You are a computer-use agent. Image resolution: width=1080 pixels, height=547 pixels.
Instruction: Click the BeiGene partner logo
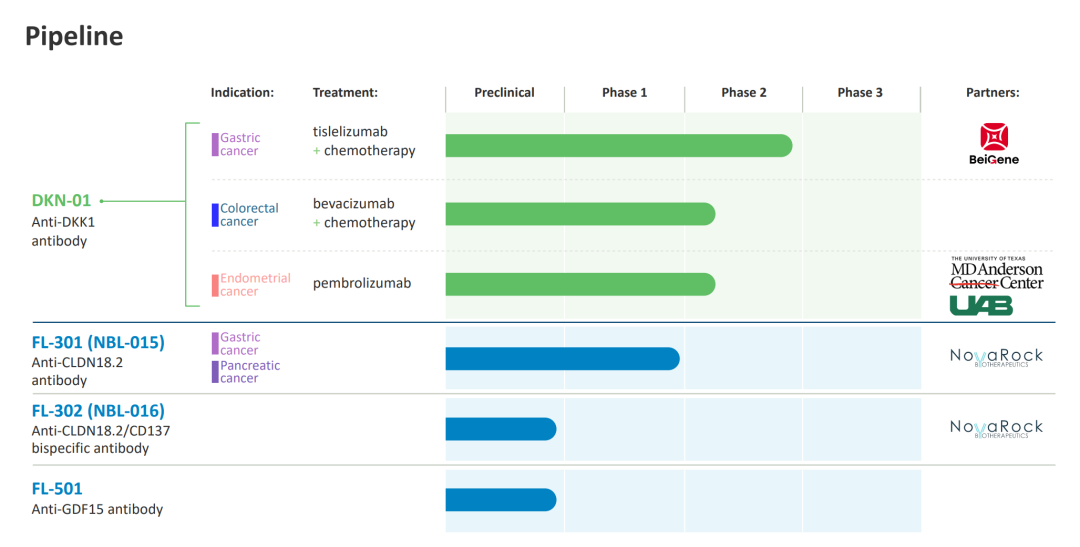pyautogui.click(x=993, y=144)
